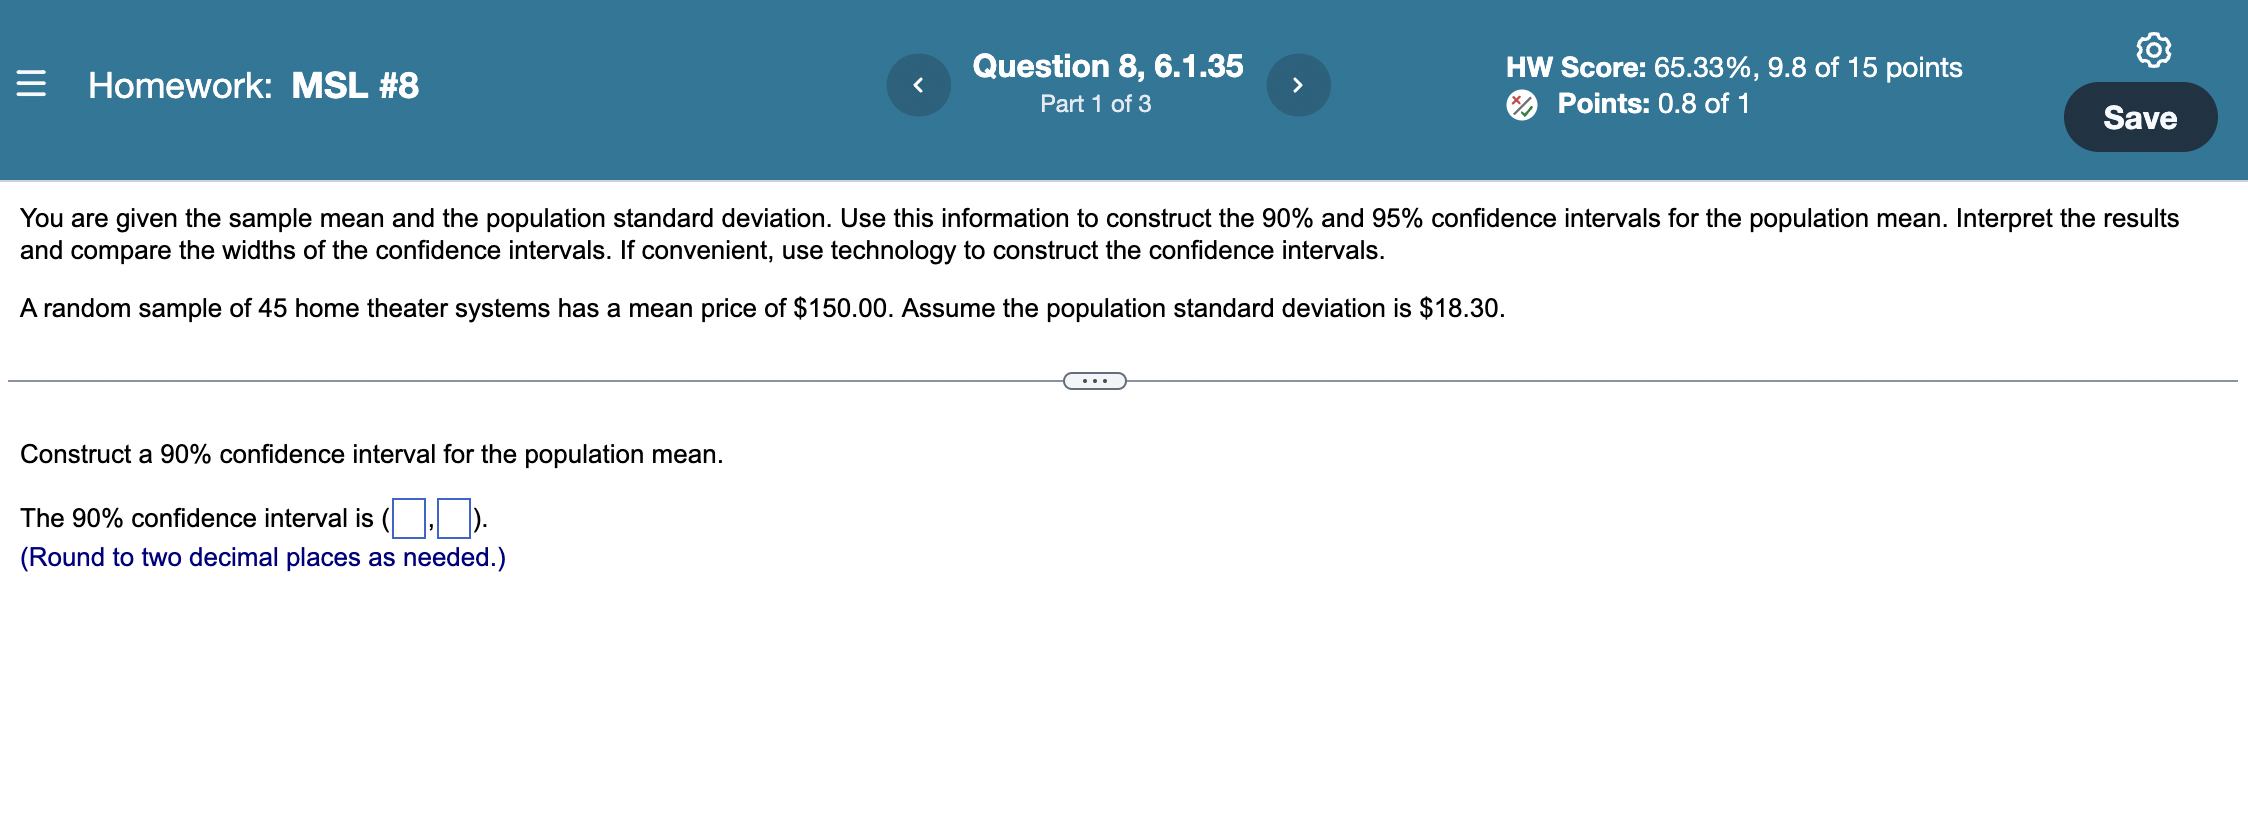Click the first confidence interval answer box
The image size is (2248, 840).
click(409, 520)
